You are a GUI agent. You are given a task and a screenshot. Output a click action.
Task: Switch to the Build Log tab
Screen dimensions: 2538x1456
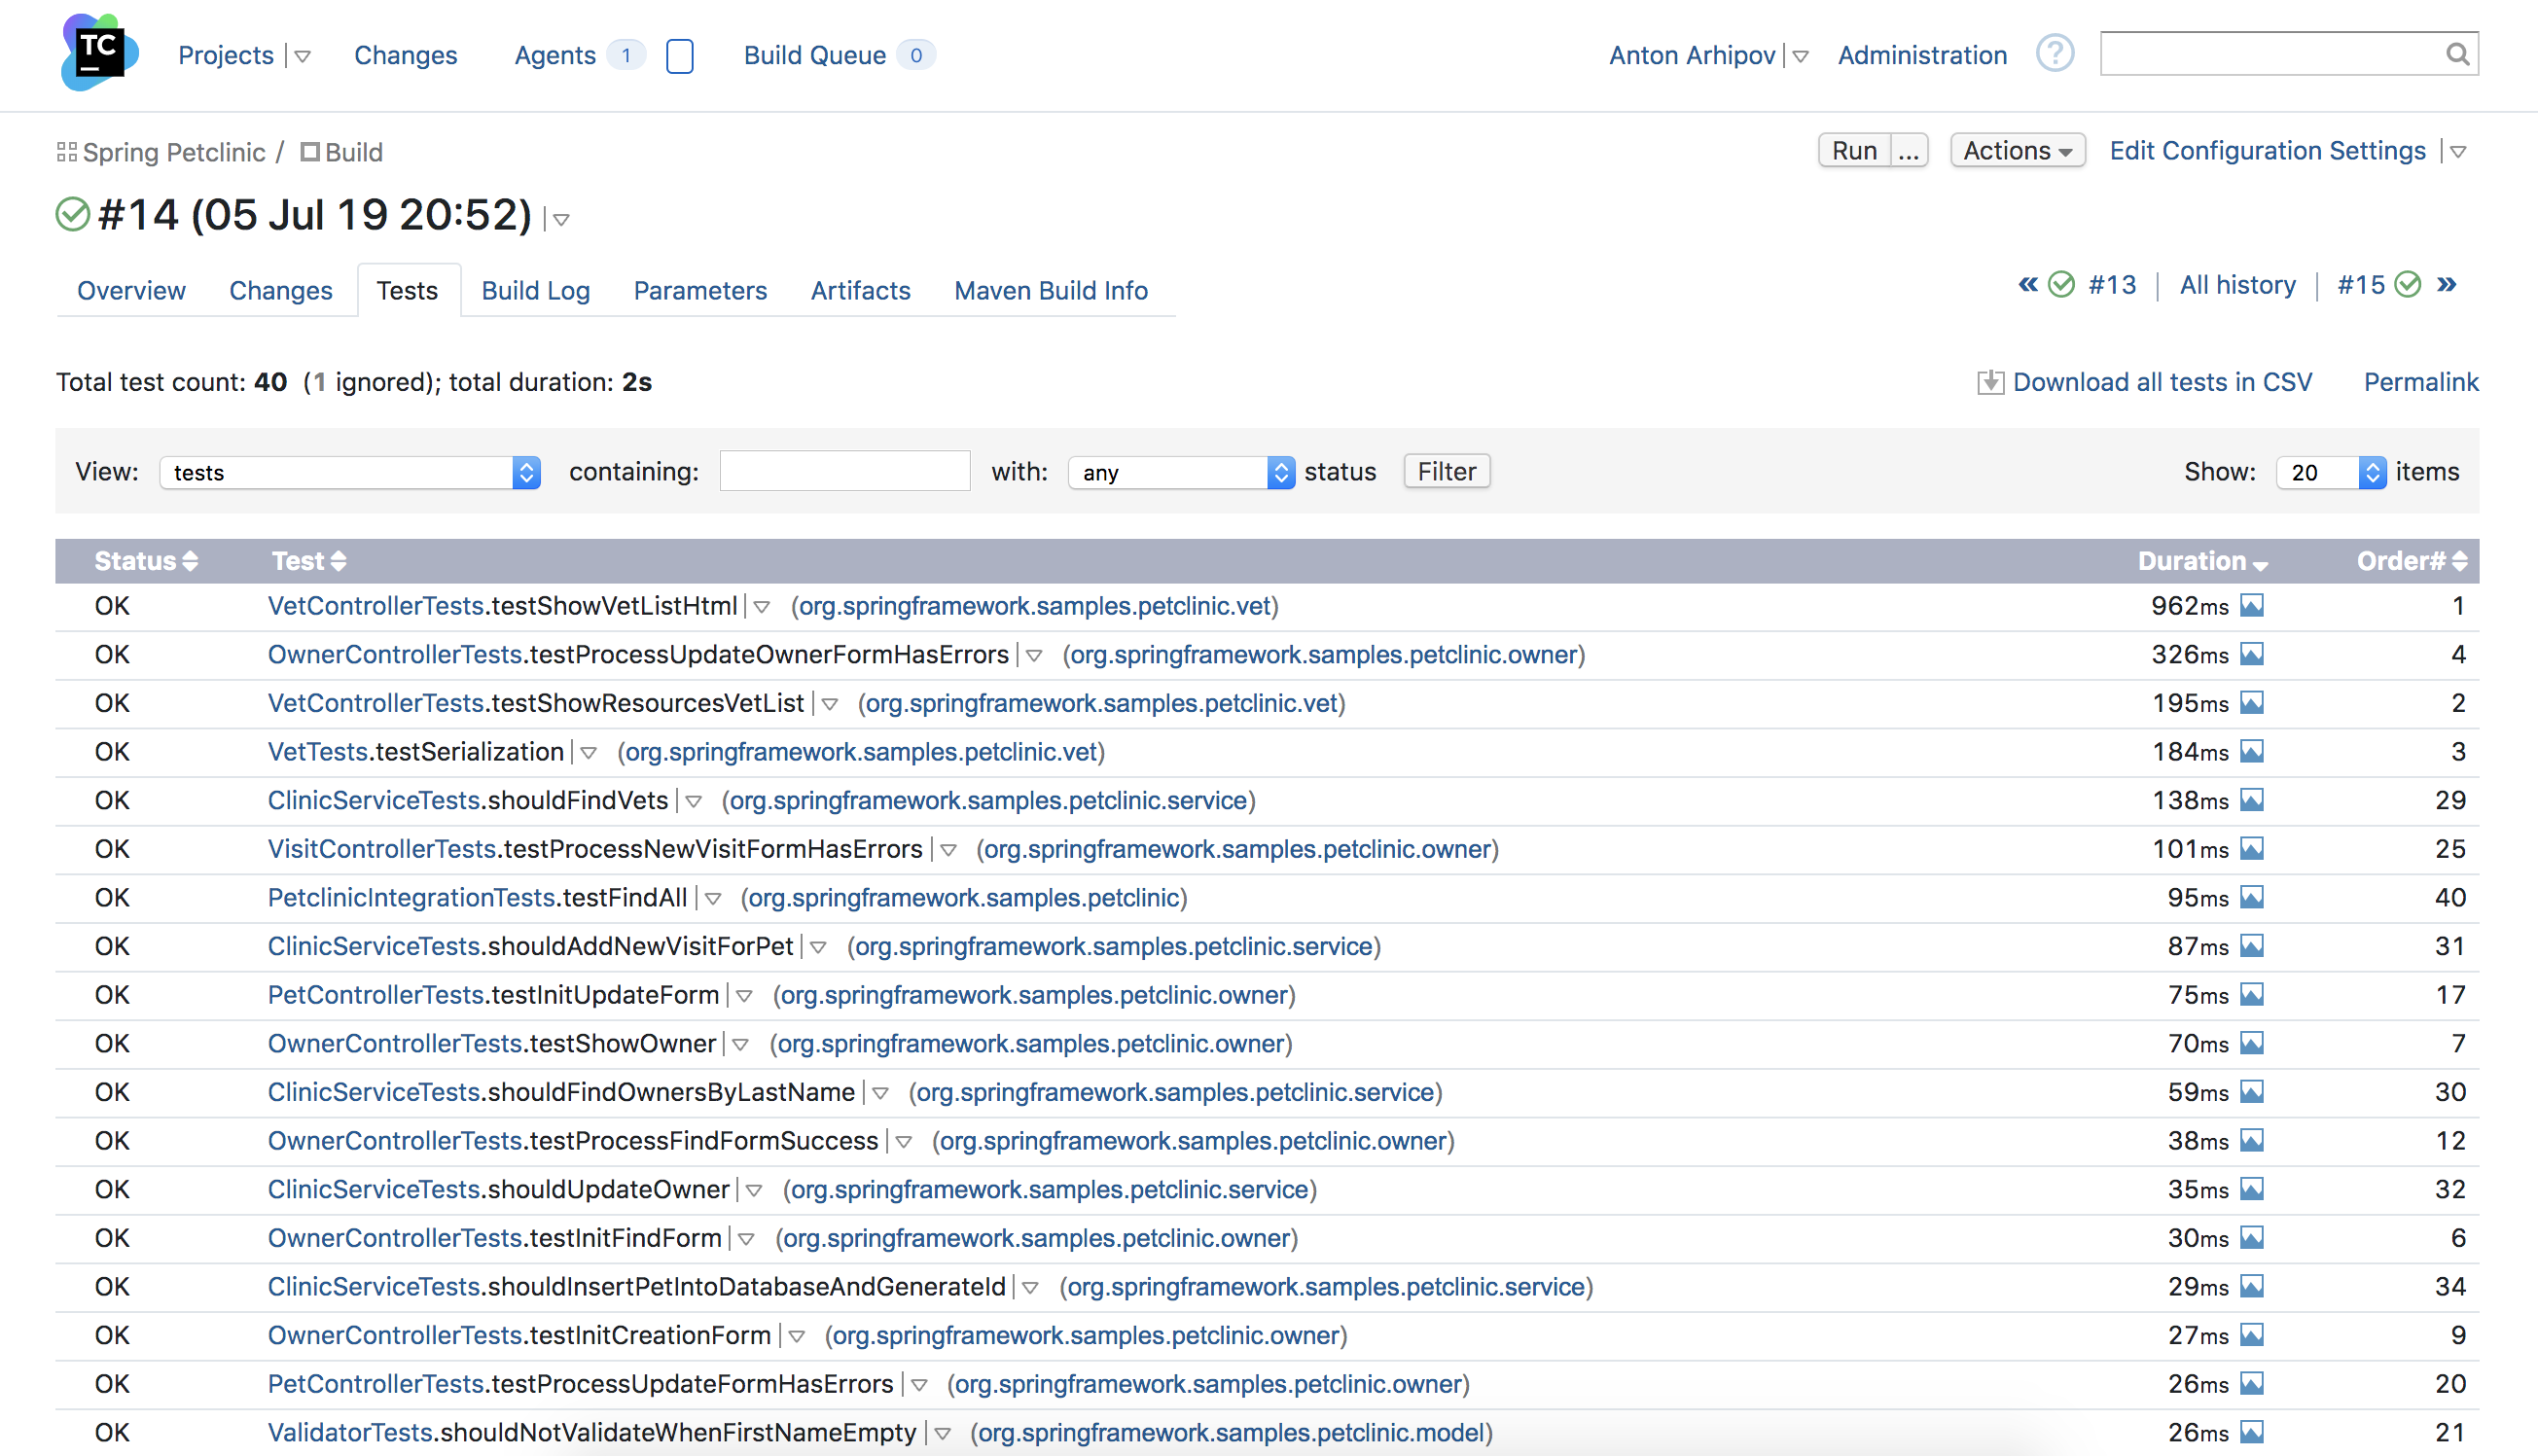(536, 291)
